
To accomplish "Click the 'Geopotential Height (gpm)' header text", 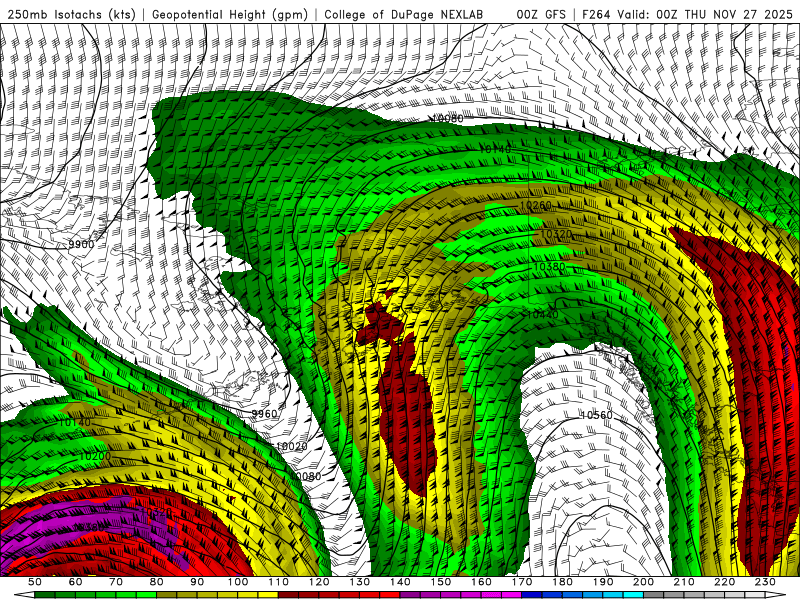I will [x=230, y=14].
